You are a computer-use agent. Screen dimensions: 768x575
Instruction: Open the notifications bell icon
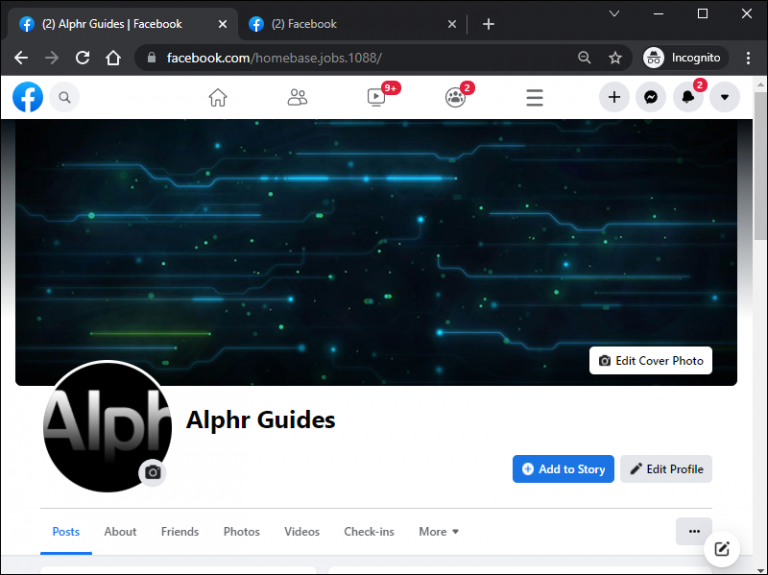(688, 97)
